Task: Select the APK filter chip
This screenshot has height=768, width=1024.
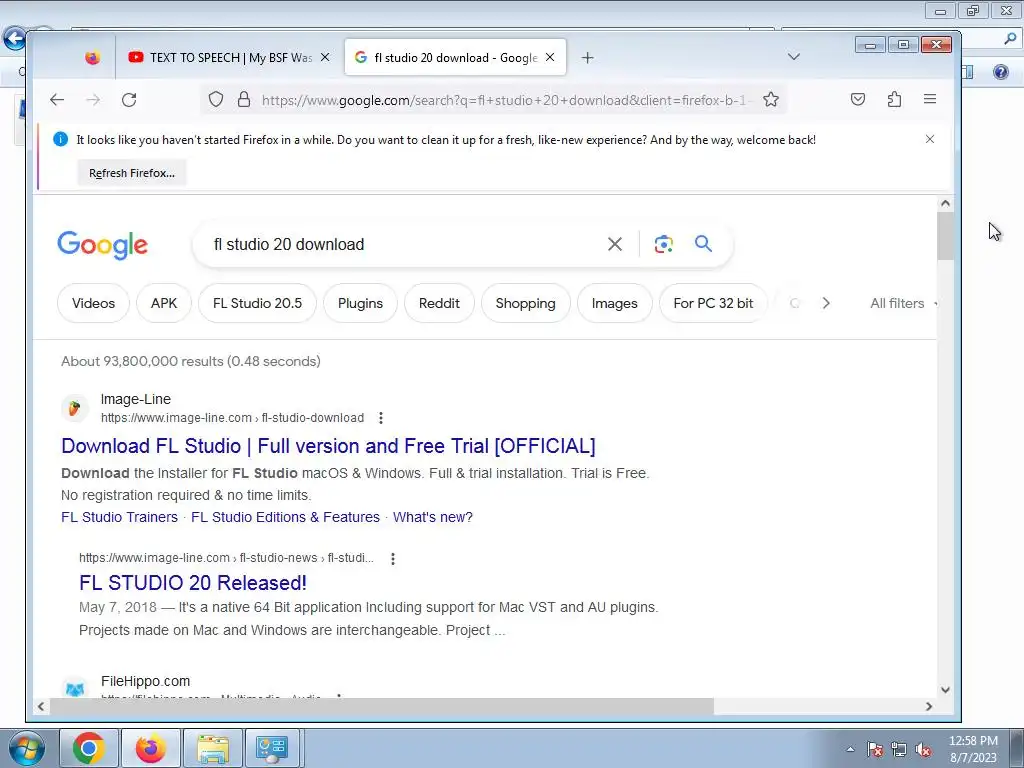Action: [164, 303]
